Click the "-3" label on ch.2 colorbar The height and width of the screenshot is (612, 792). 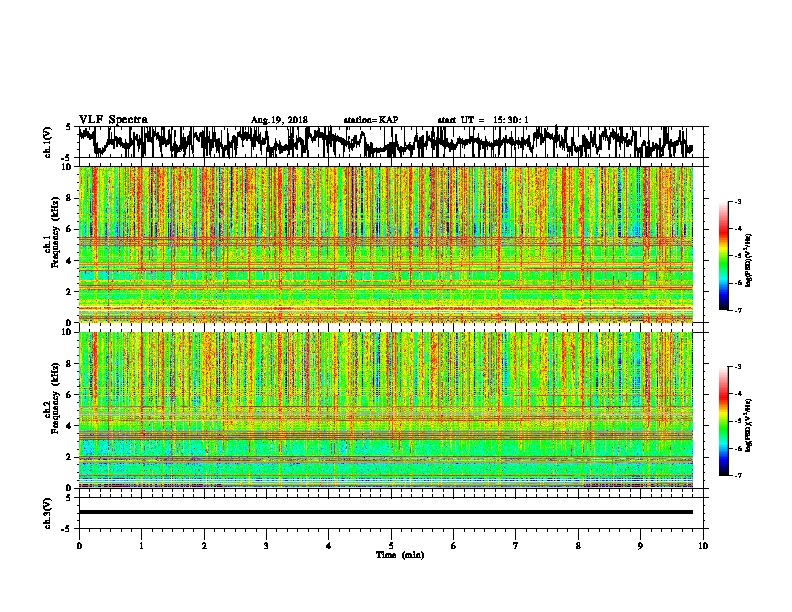point(738,367)
